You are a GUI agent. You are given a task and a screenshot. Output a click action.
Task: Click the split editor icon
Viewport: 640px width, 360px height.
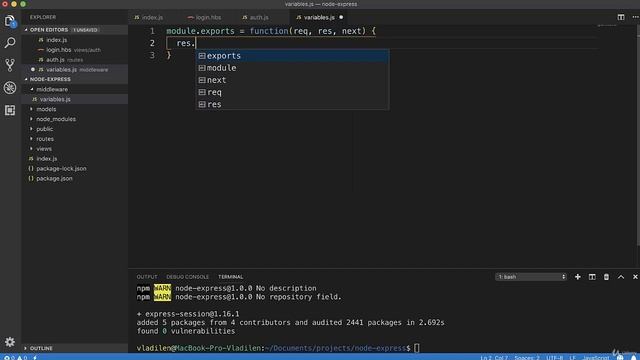621,17
